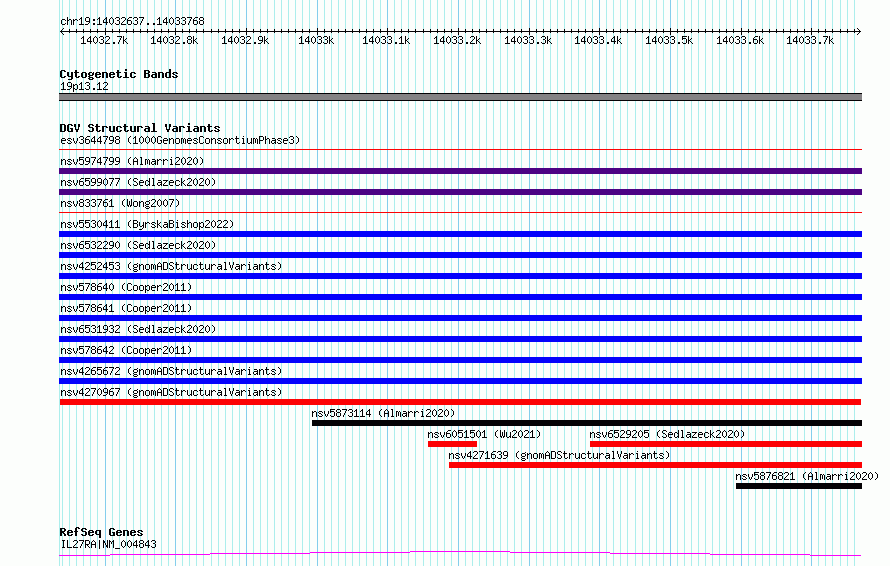Click short red nsv6051501 (Wu2021) bar

point(452,444)
